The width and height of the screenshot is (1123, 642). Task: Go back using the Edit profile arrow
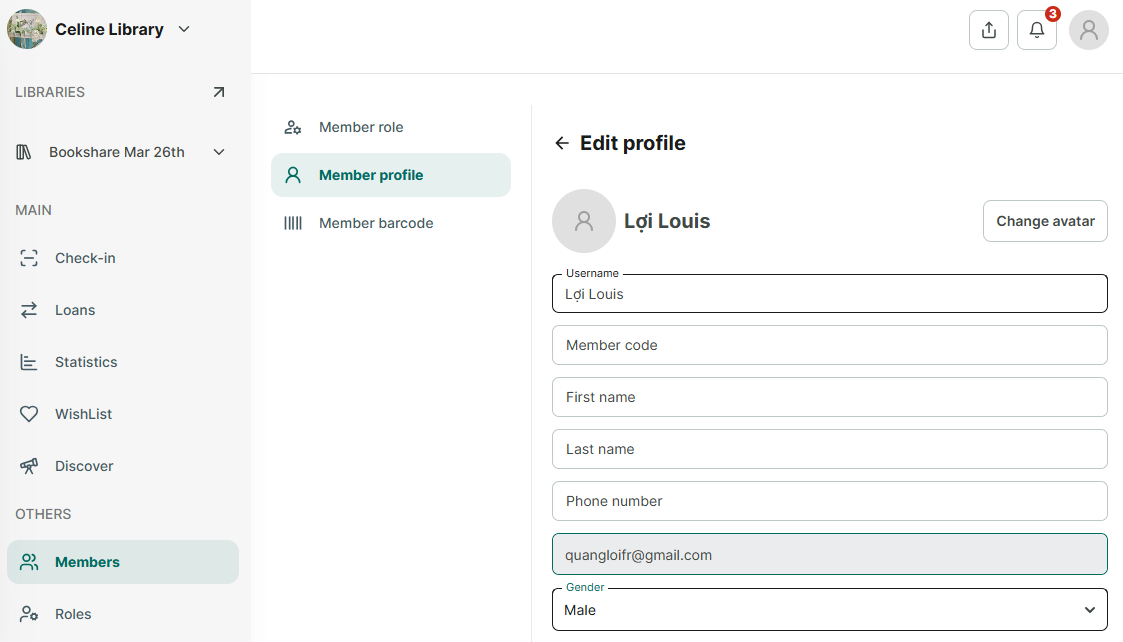pos(562,143)
